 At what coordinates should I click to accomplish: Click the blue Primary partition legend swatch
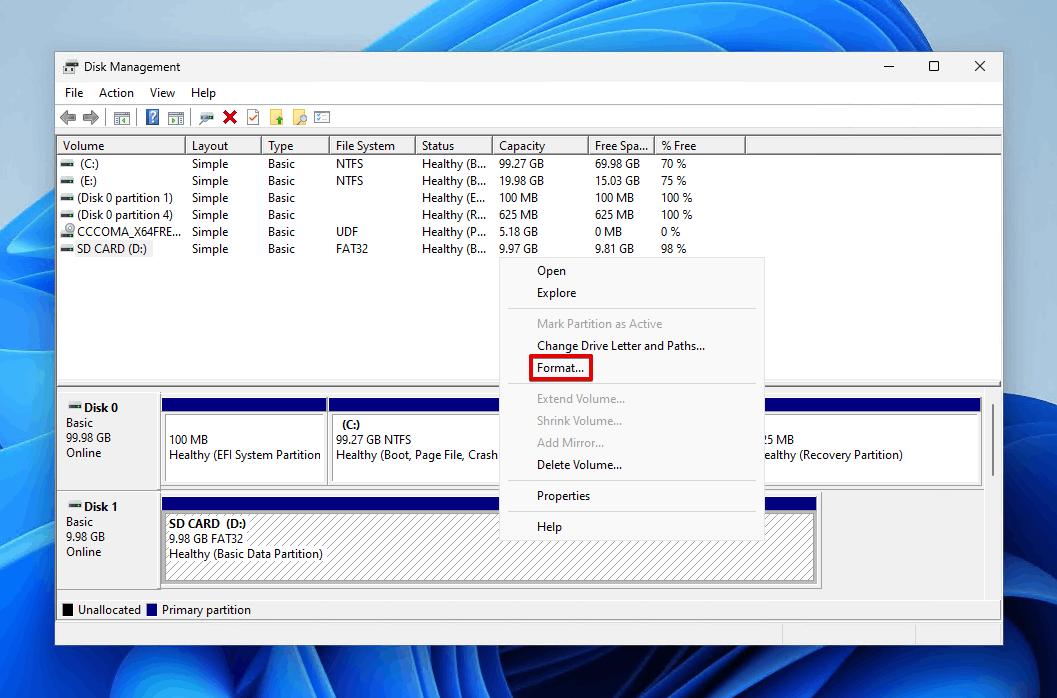(152, 610)
